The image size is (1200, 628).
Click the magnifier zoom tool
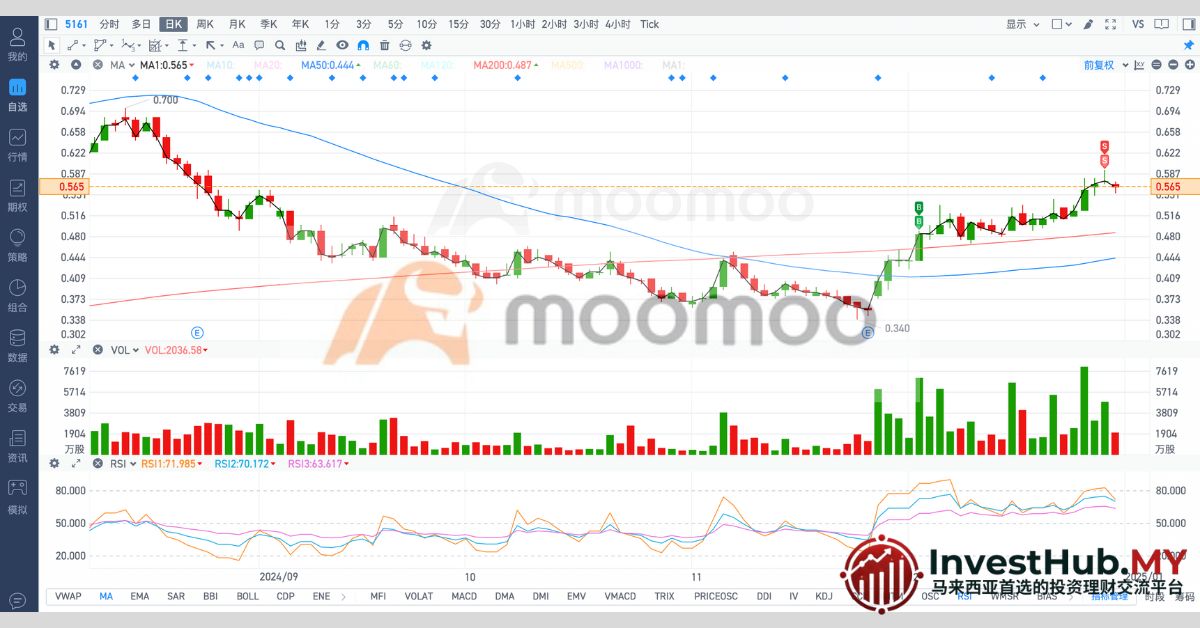280,44
